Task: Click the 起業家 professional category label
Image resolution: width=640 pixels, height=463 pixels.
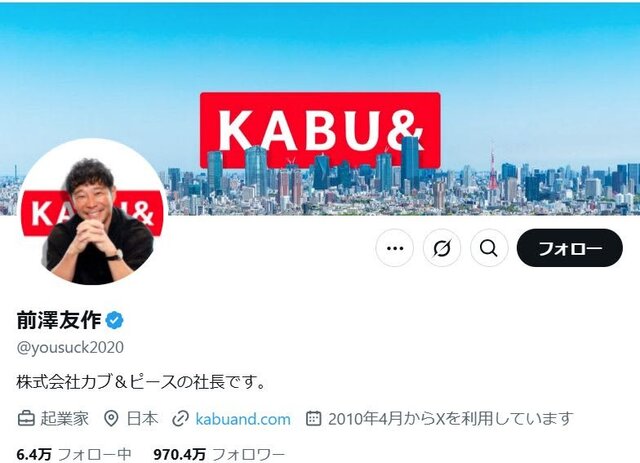Action: (x=64, y=419)
